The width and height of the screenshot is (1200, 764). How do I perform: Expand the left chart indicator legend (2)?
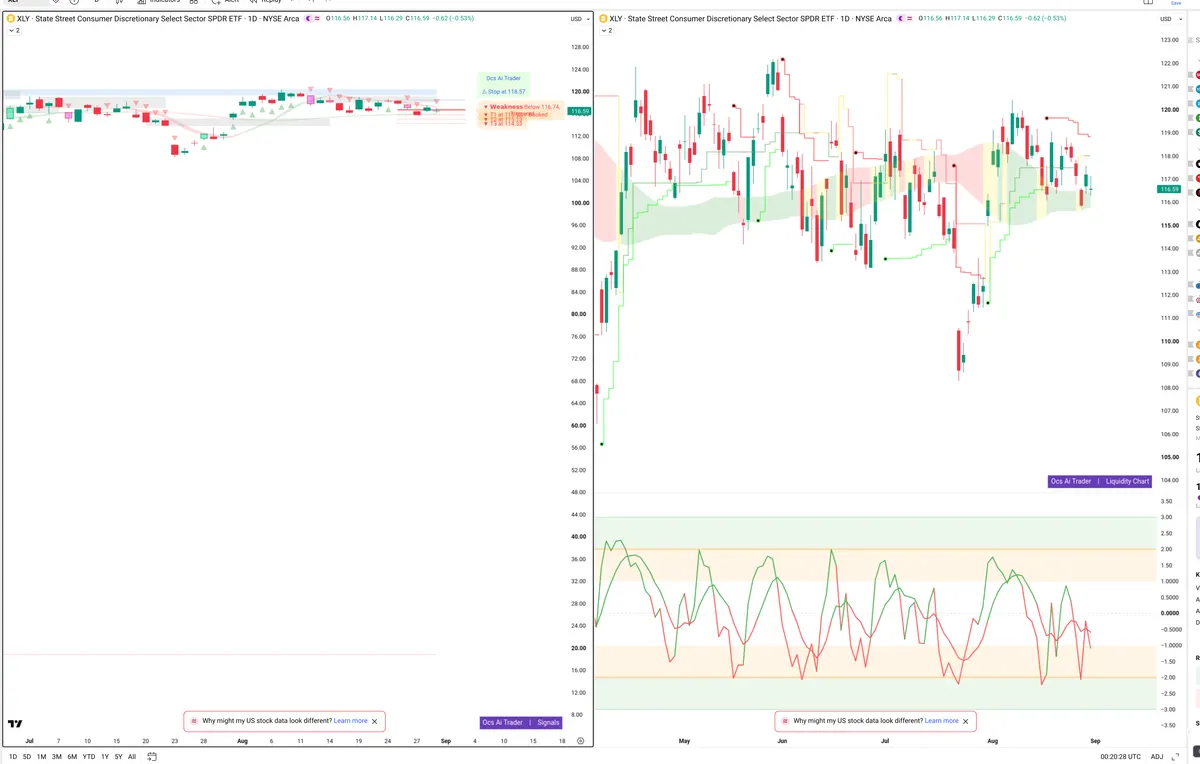point(13,31)
